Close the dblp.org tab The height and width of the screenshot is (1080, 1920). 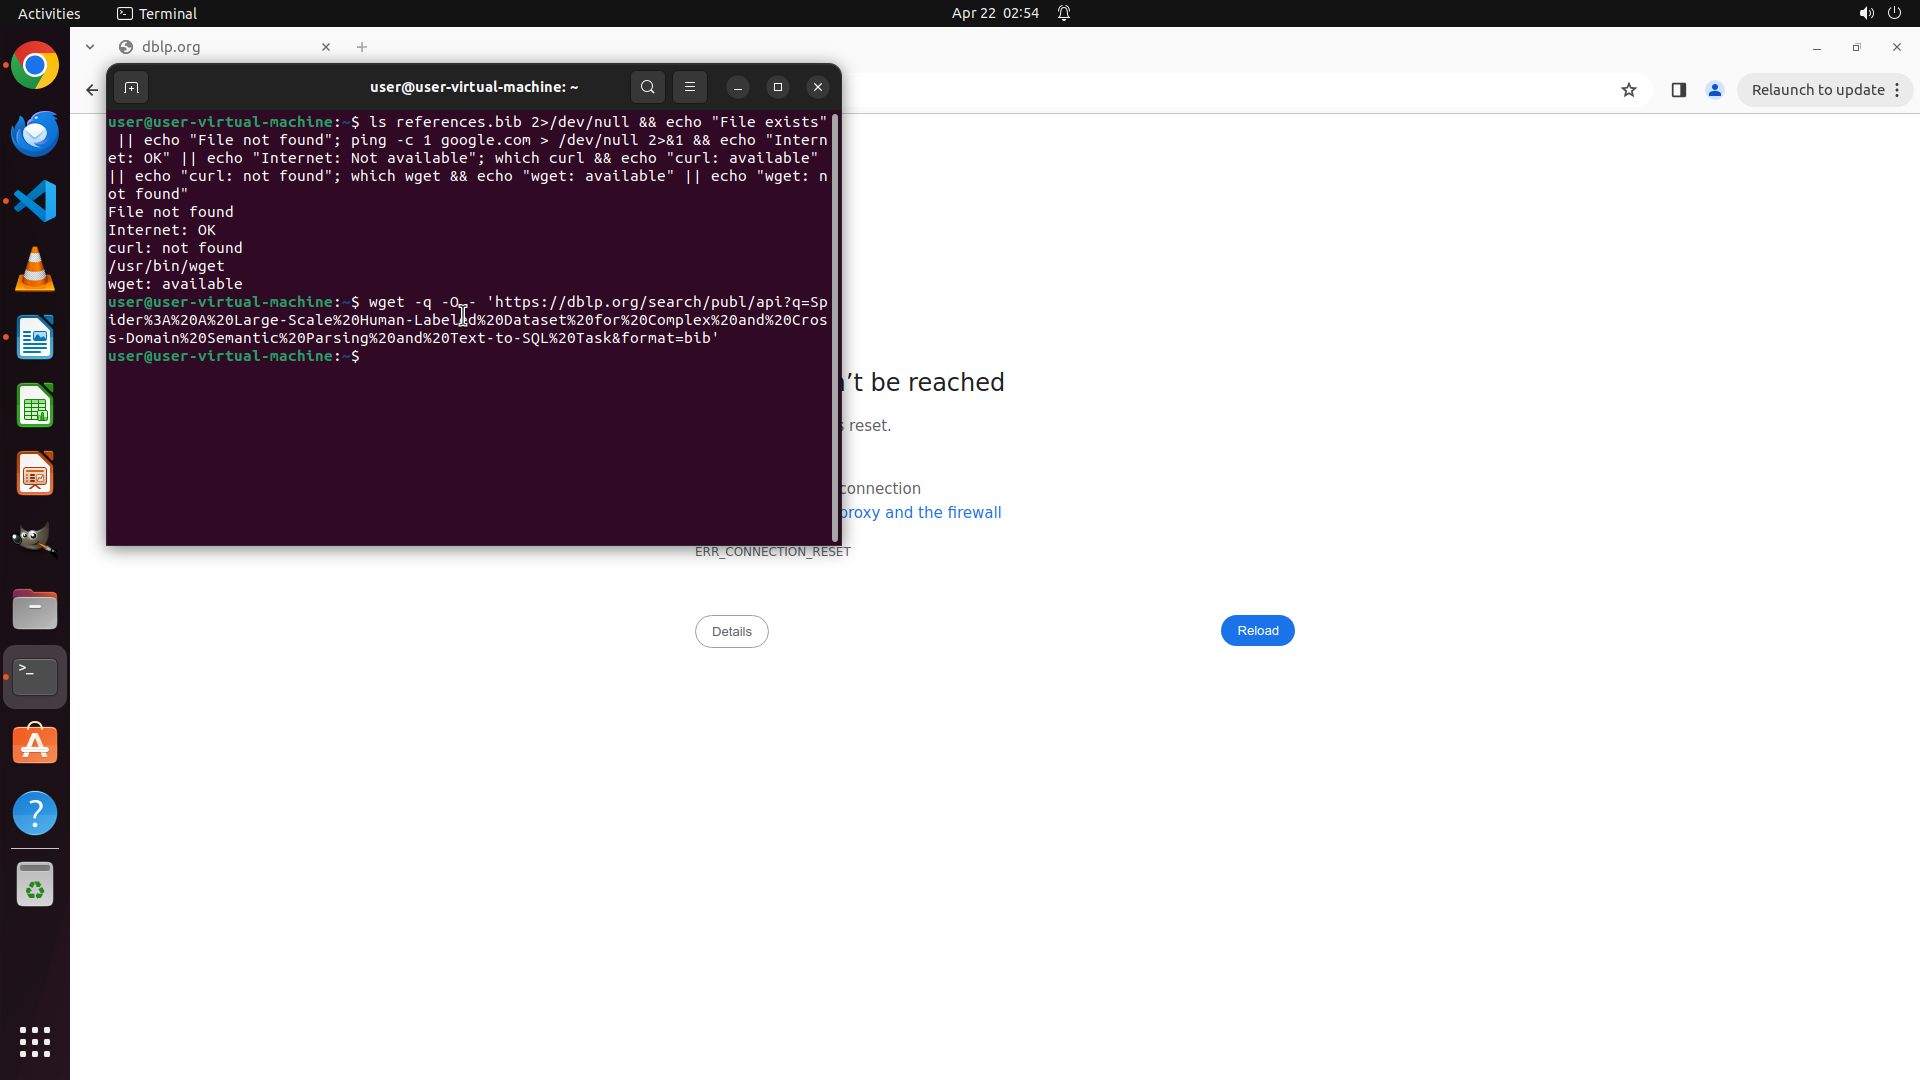point(326,47)
